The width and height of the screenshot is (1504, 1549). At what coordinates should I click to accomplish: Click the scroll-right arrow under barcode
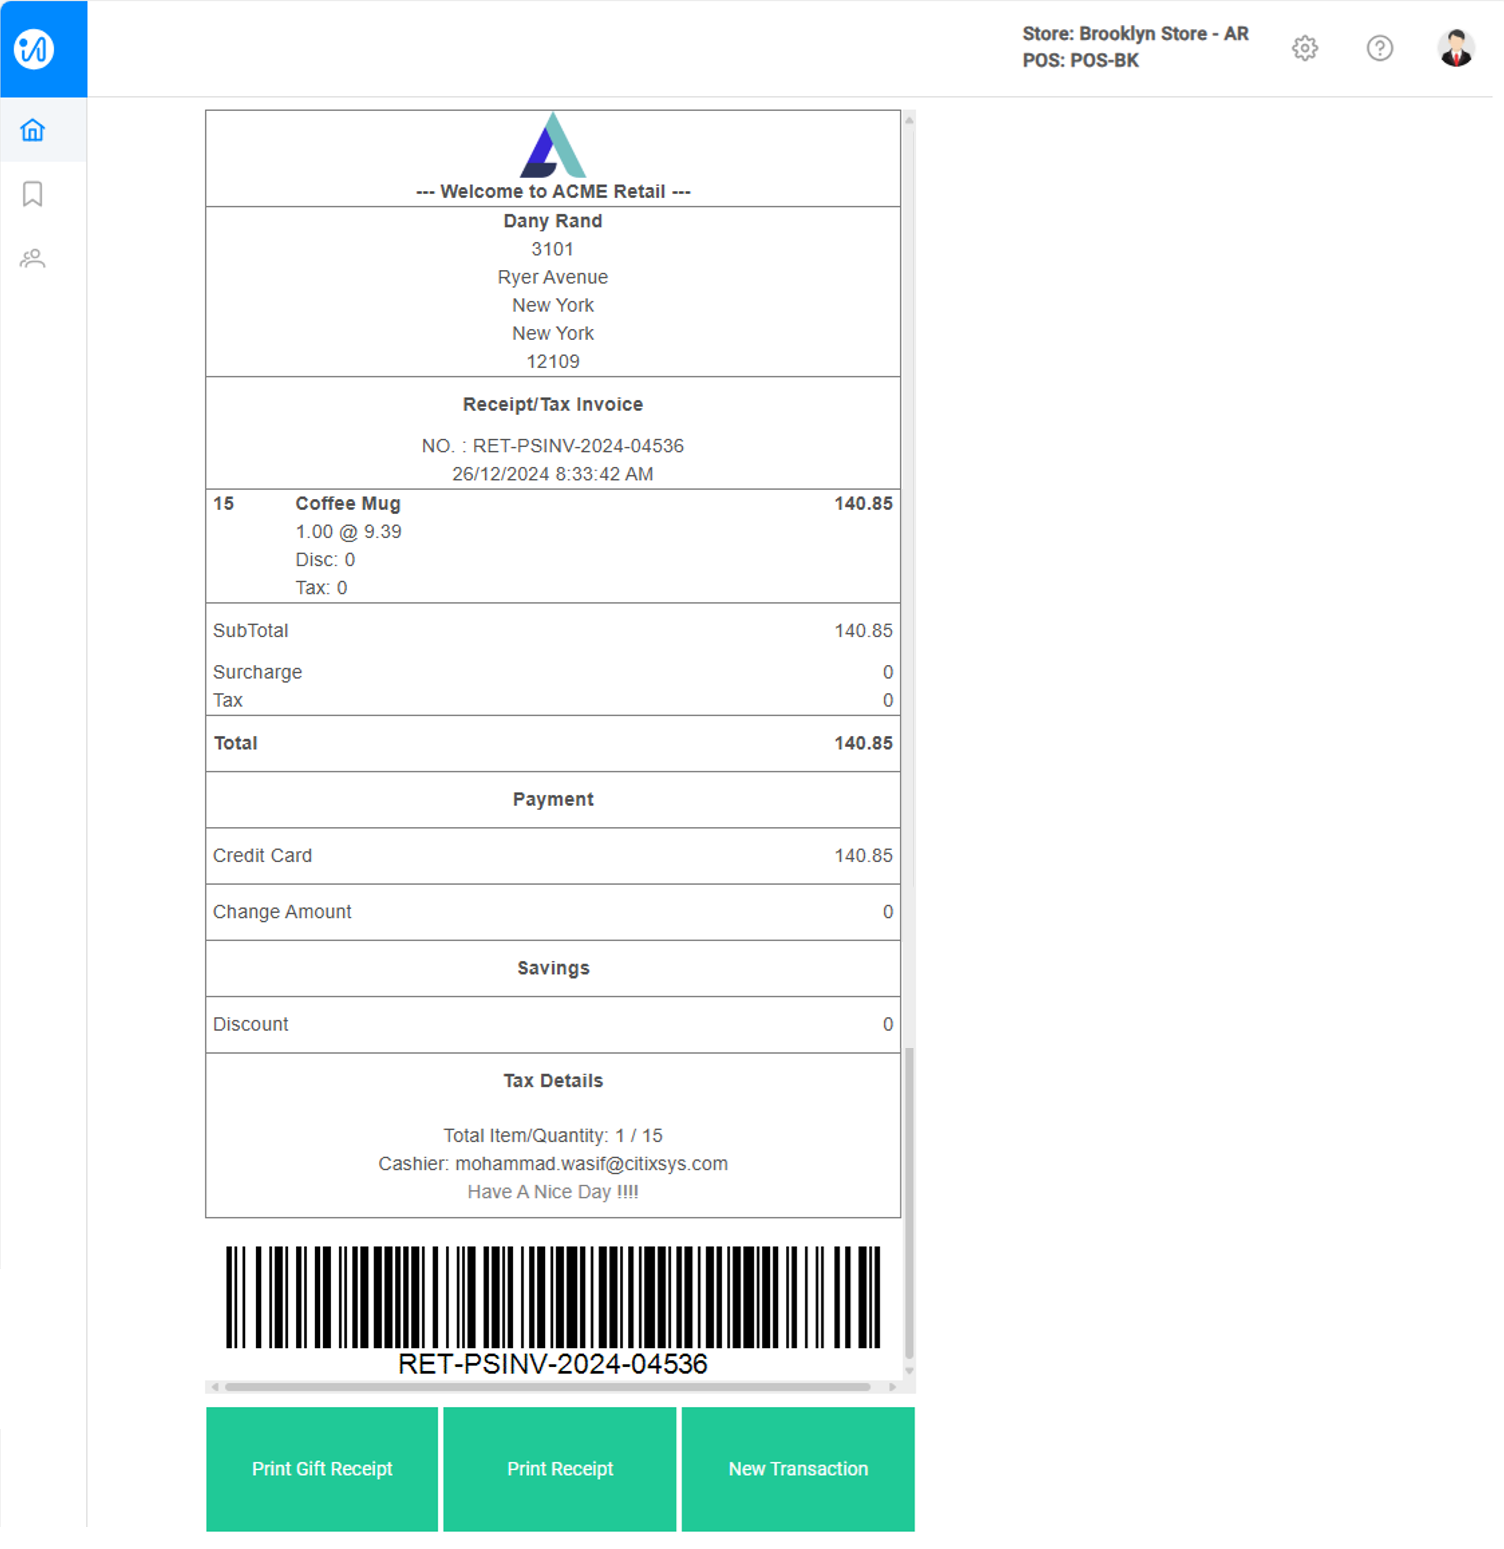coord(892,1387)
